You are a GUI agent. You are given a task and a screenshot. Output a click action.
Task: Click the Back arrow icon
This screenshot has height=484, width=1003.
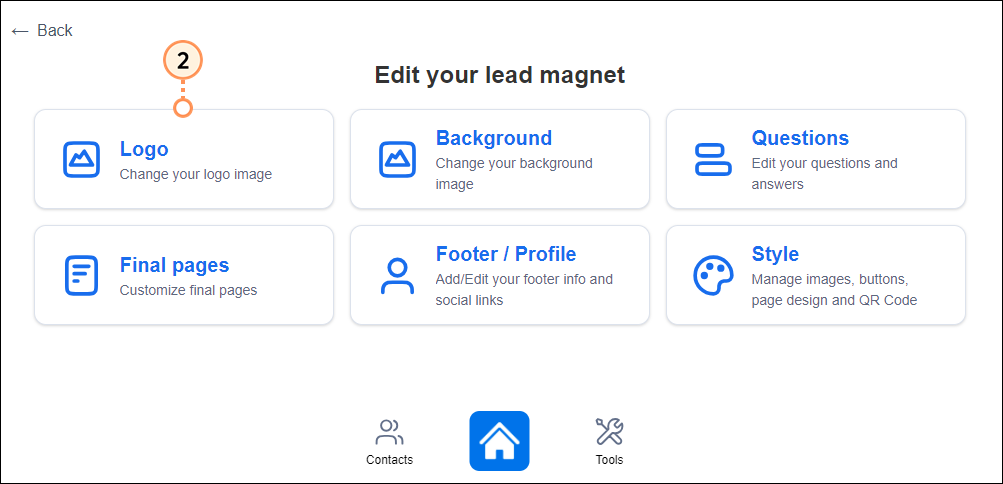[20, 31]
